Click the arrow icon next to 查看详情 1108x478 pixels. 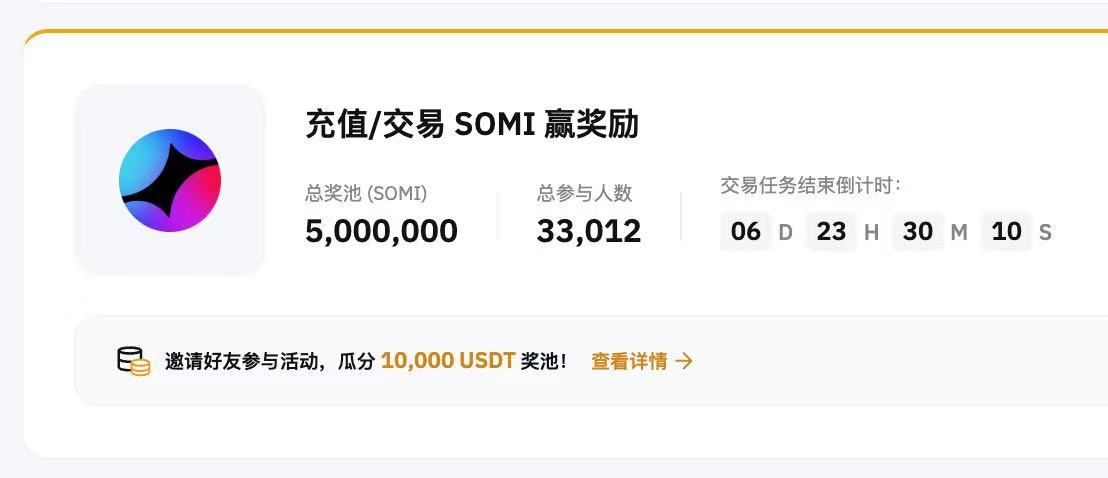(x=684, y=361)
